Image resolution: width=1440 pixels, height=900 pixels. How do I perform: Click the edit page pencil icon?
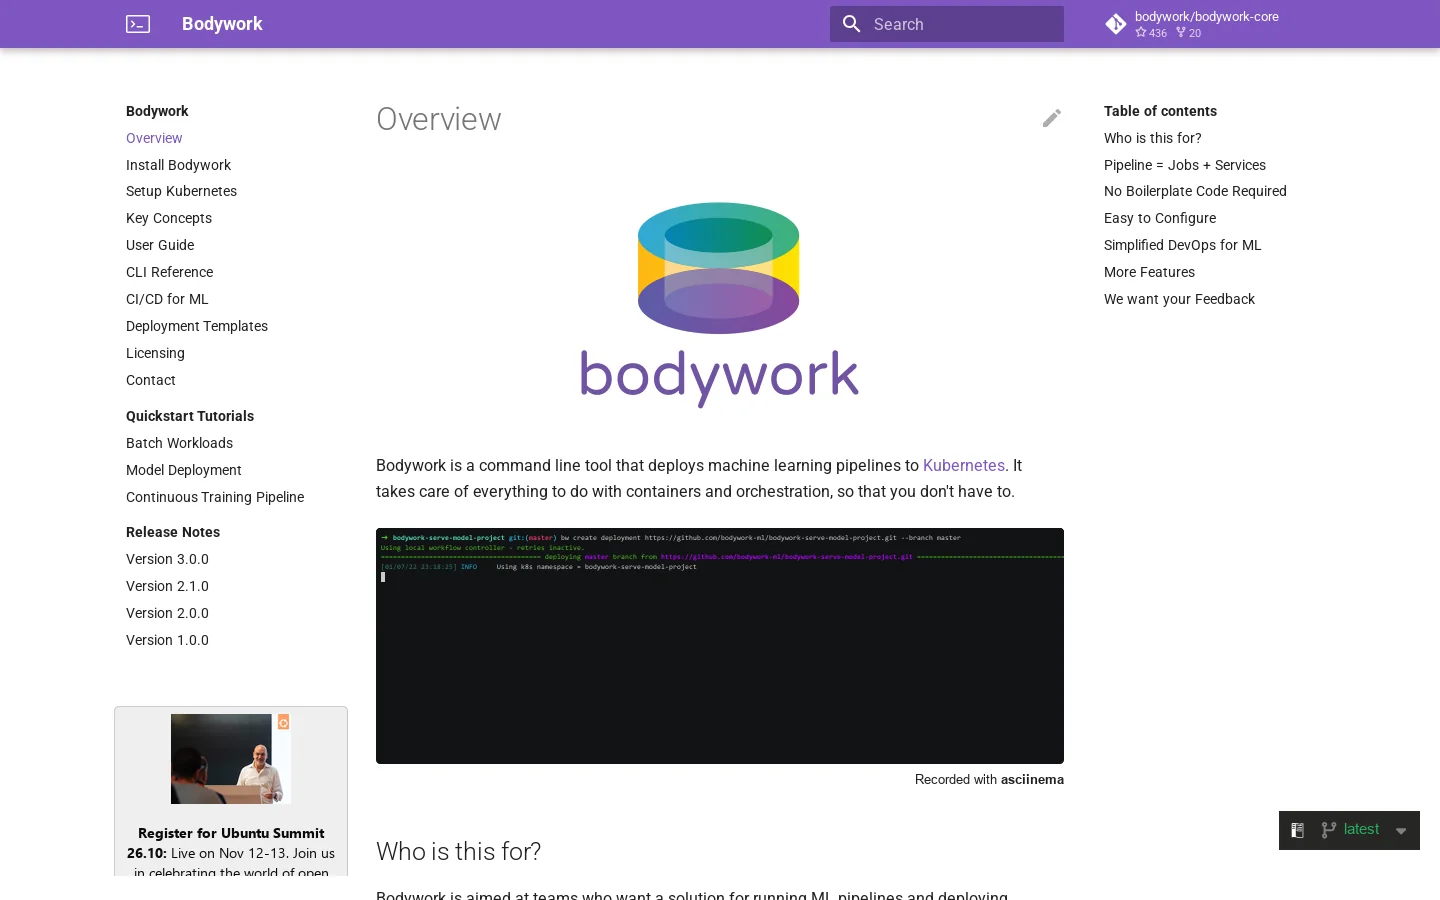point(1052,118)
